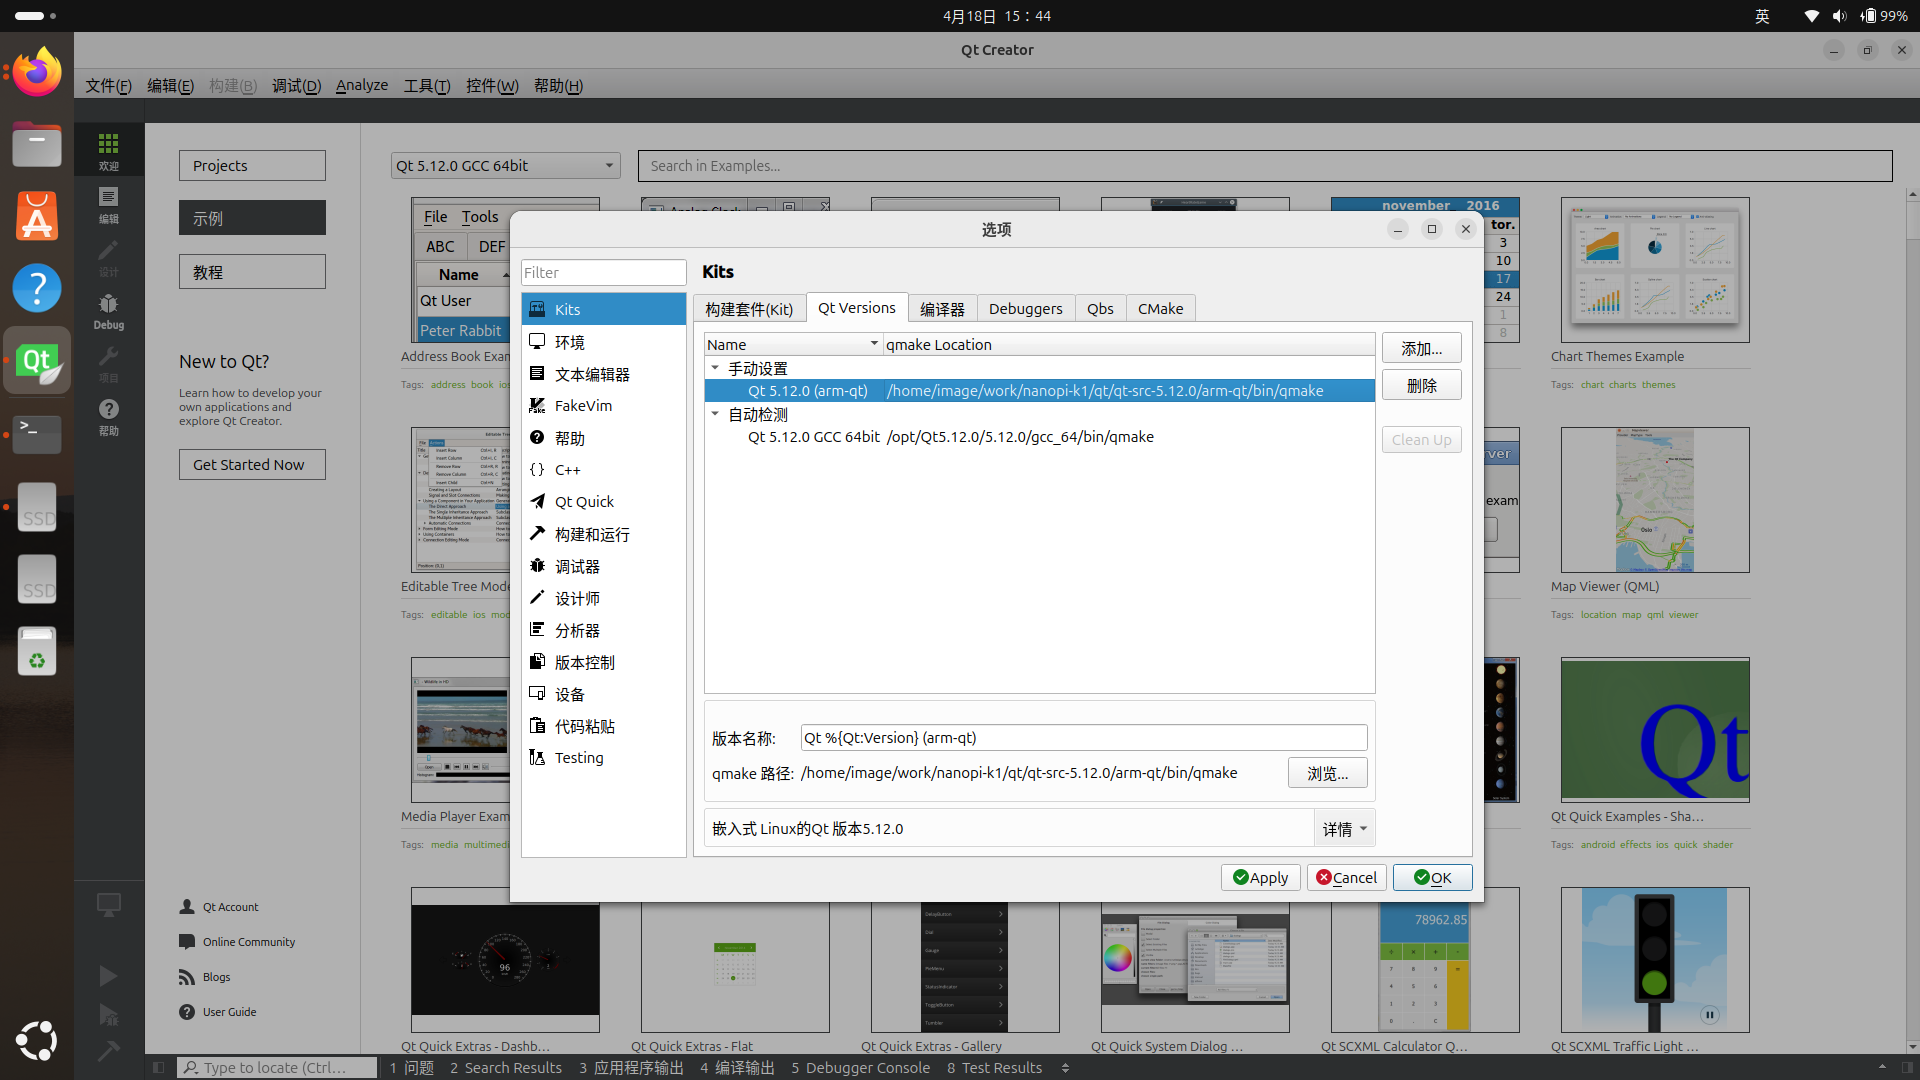
Task: Open the 版本控制 options category
Action: pos(584,663)
